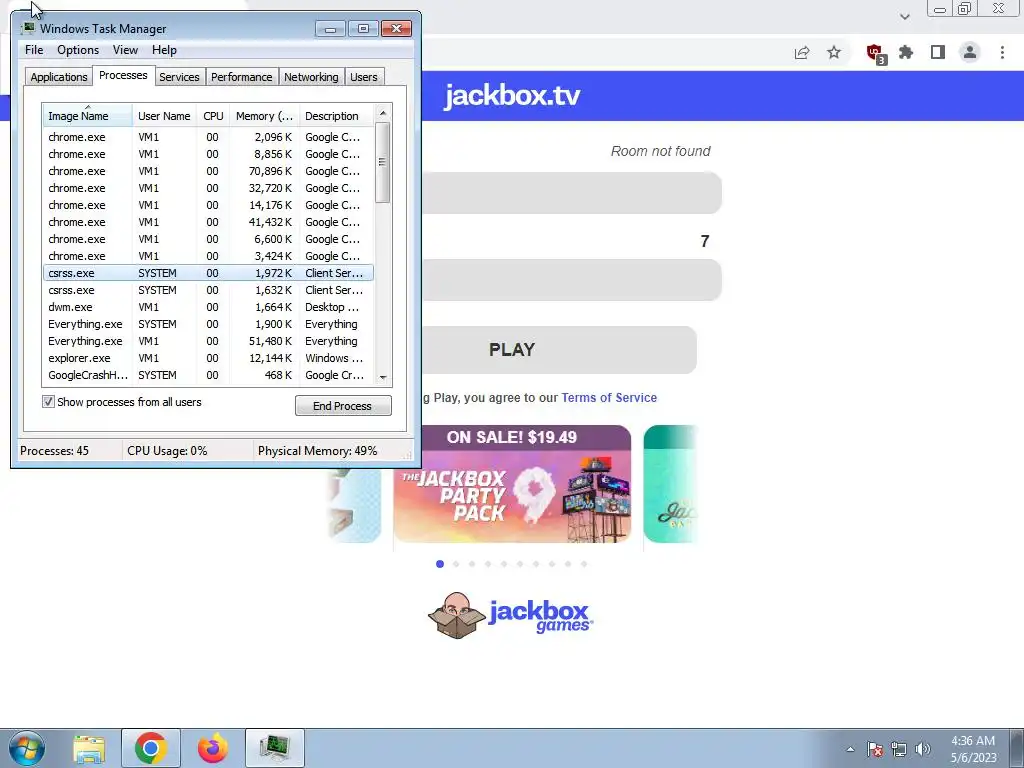
Task: Click the share page icon in Chrome
Action: 802,52
